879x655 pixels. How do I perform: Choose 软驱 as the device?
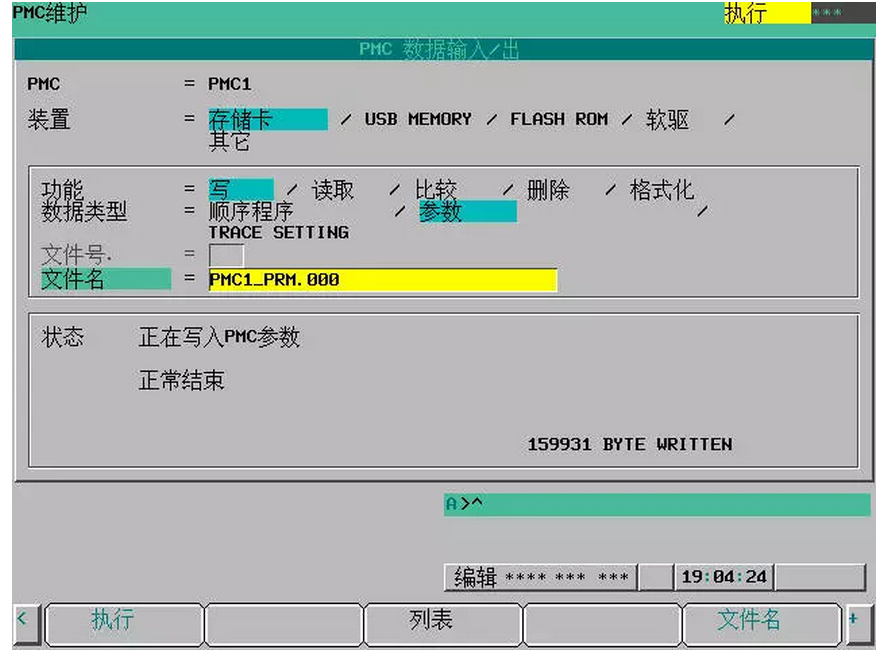click(x=667, y=120)
